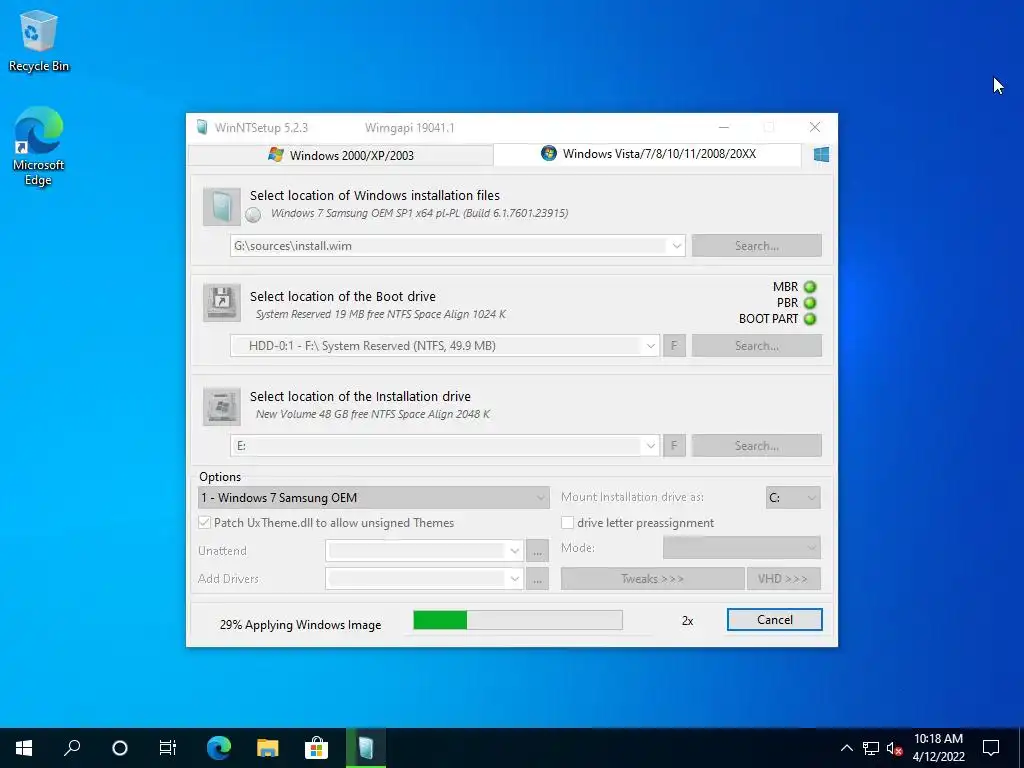Open the Recycle Bin desktop icon
Image resolution: width=1024 pixels, height=768 pixels.
point(39,40)
